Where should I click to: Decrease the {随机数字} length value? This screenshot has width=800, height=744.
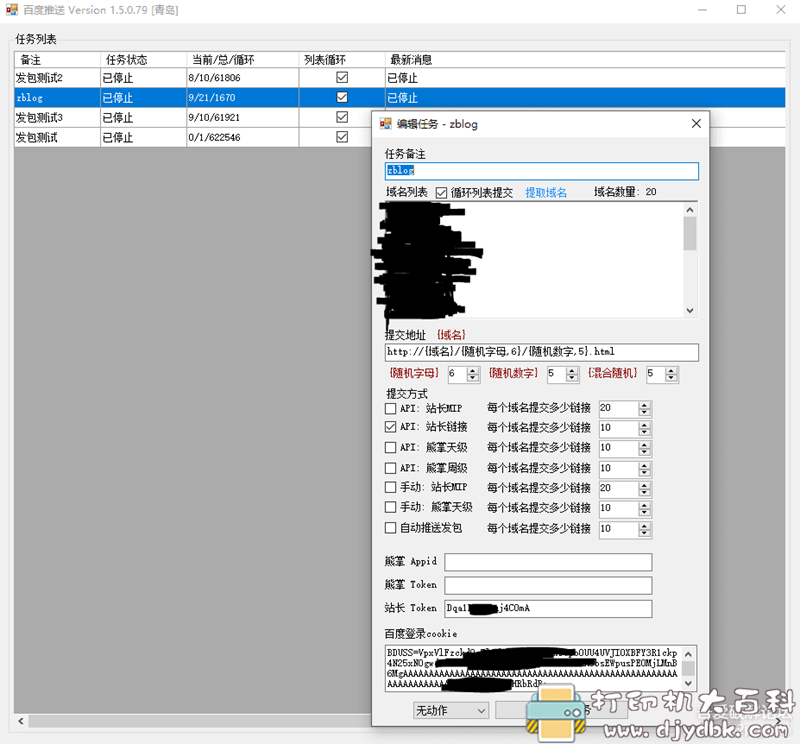pyautogui.click(x=572, y=378)
